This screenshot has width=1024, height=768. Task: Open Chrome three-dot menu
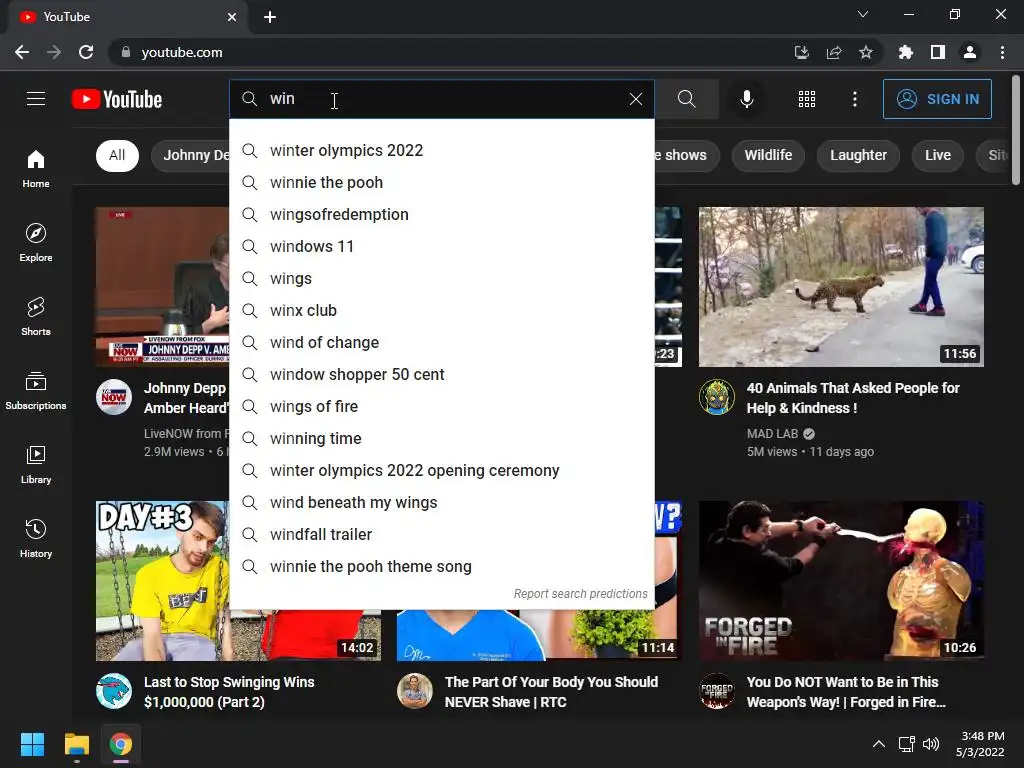point(1002,52)
